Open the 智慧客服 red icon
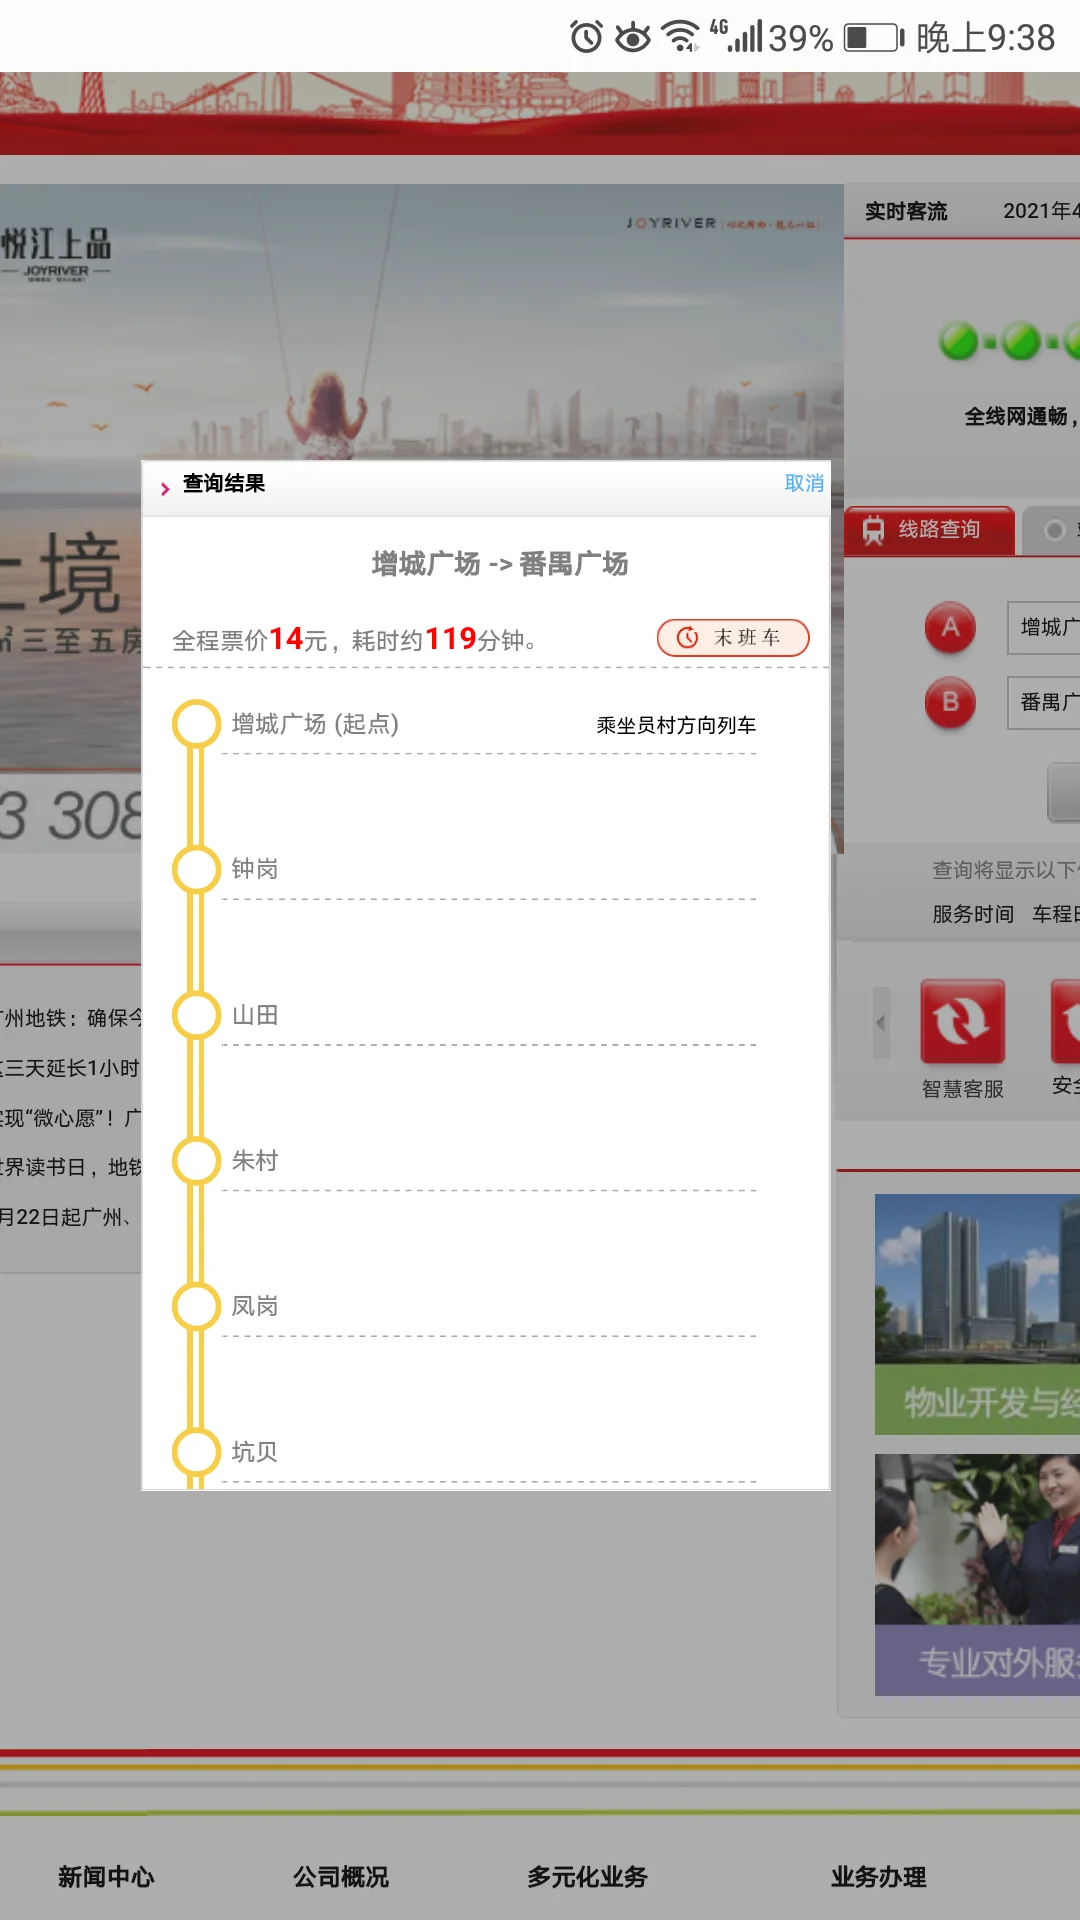This screenshot has height=1920, width=1080. coord(962,1021)
